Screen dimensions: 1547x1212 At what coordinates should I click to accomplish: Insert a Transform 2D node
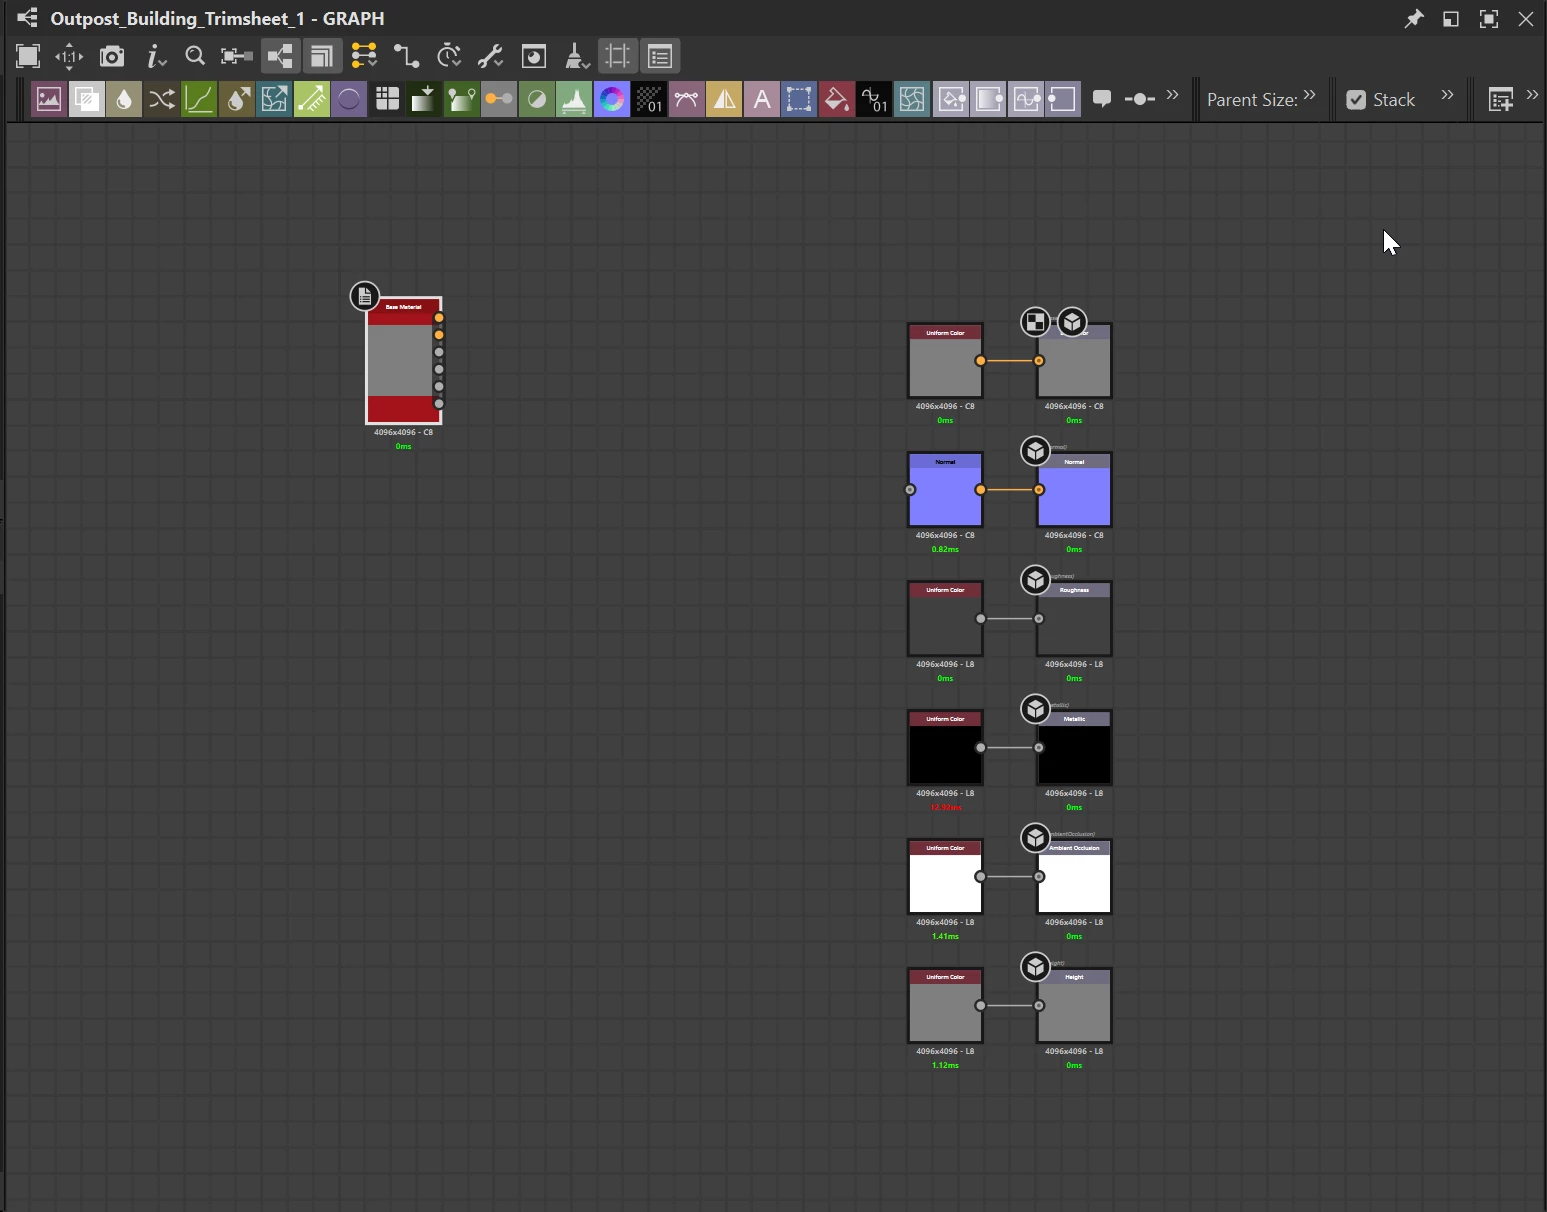click(x=799, y=99)
